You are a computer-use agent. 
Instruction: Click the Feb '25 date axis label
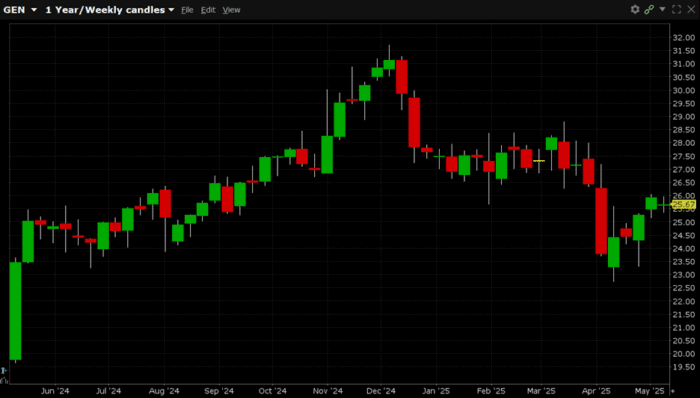(x=491, y=391)
